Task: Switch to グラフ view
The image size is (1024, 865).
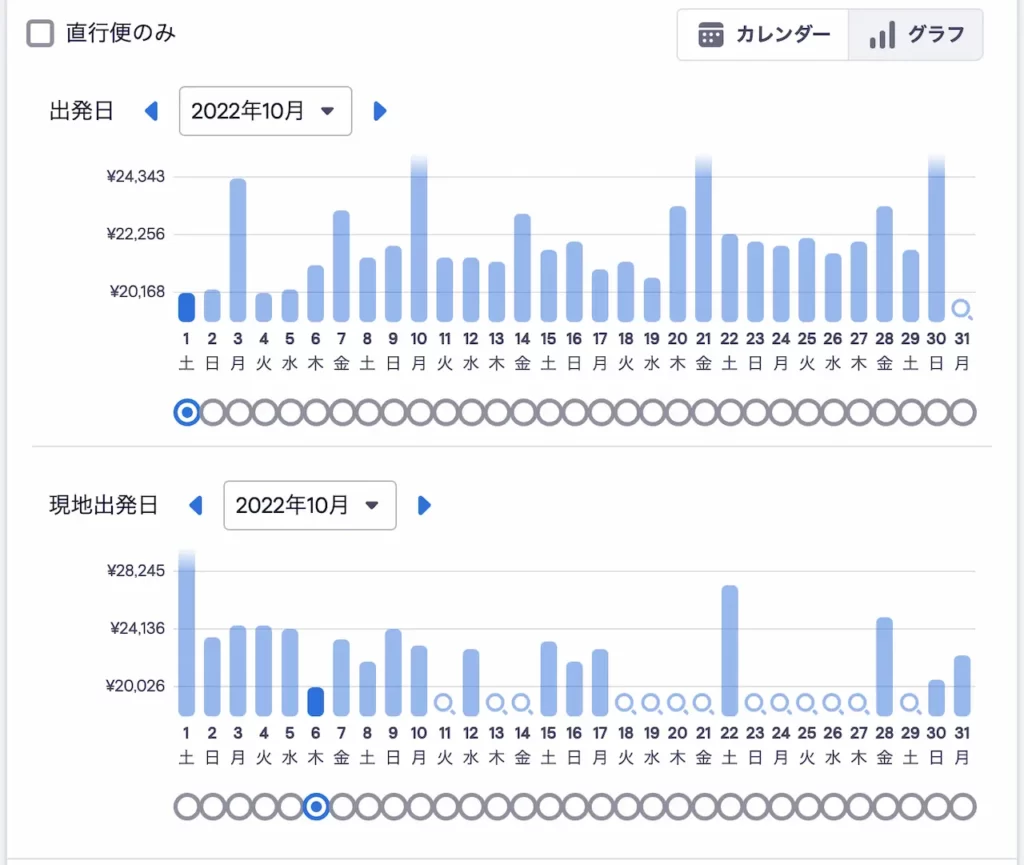Action: point(916,35)
